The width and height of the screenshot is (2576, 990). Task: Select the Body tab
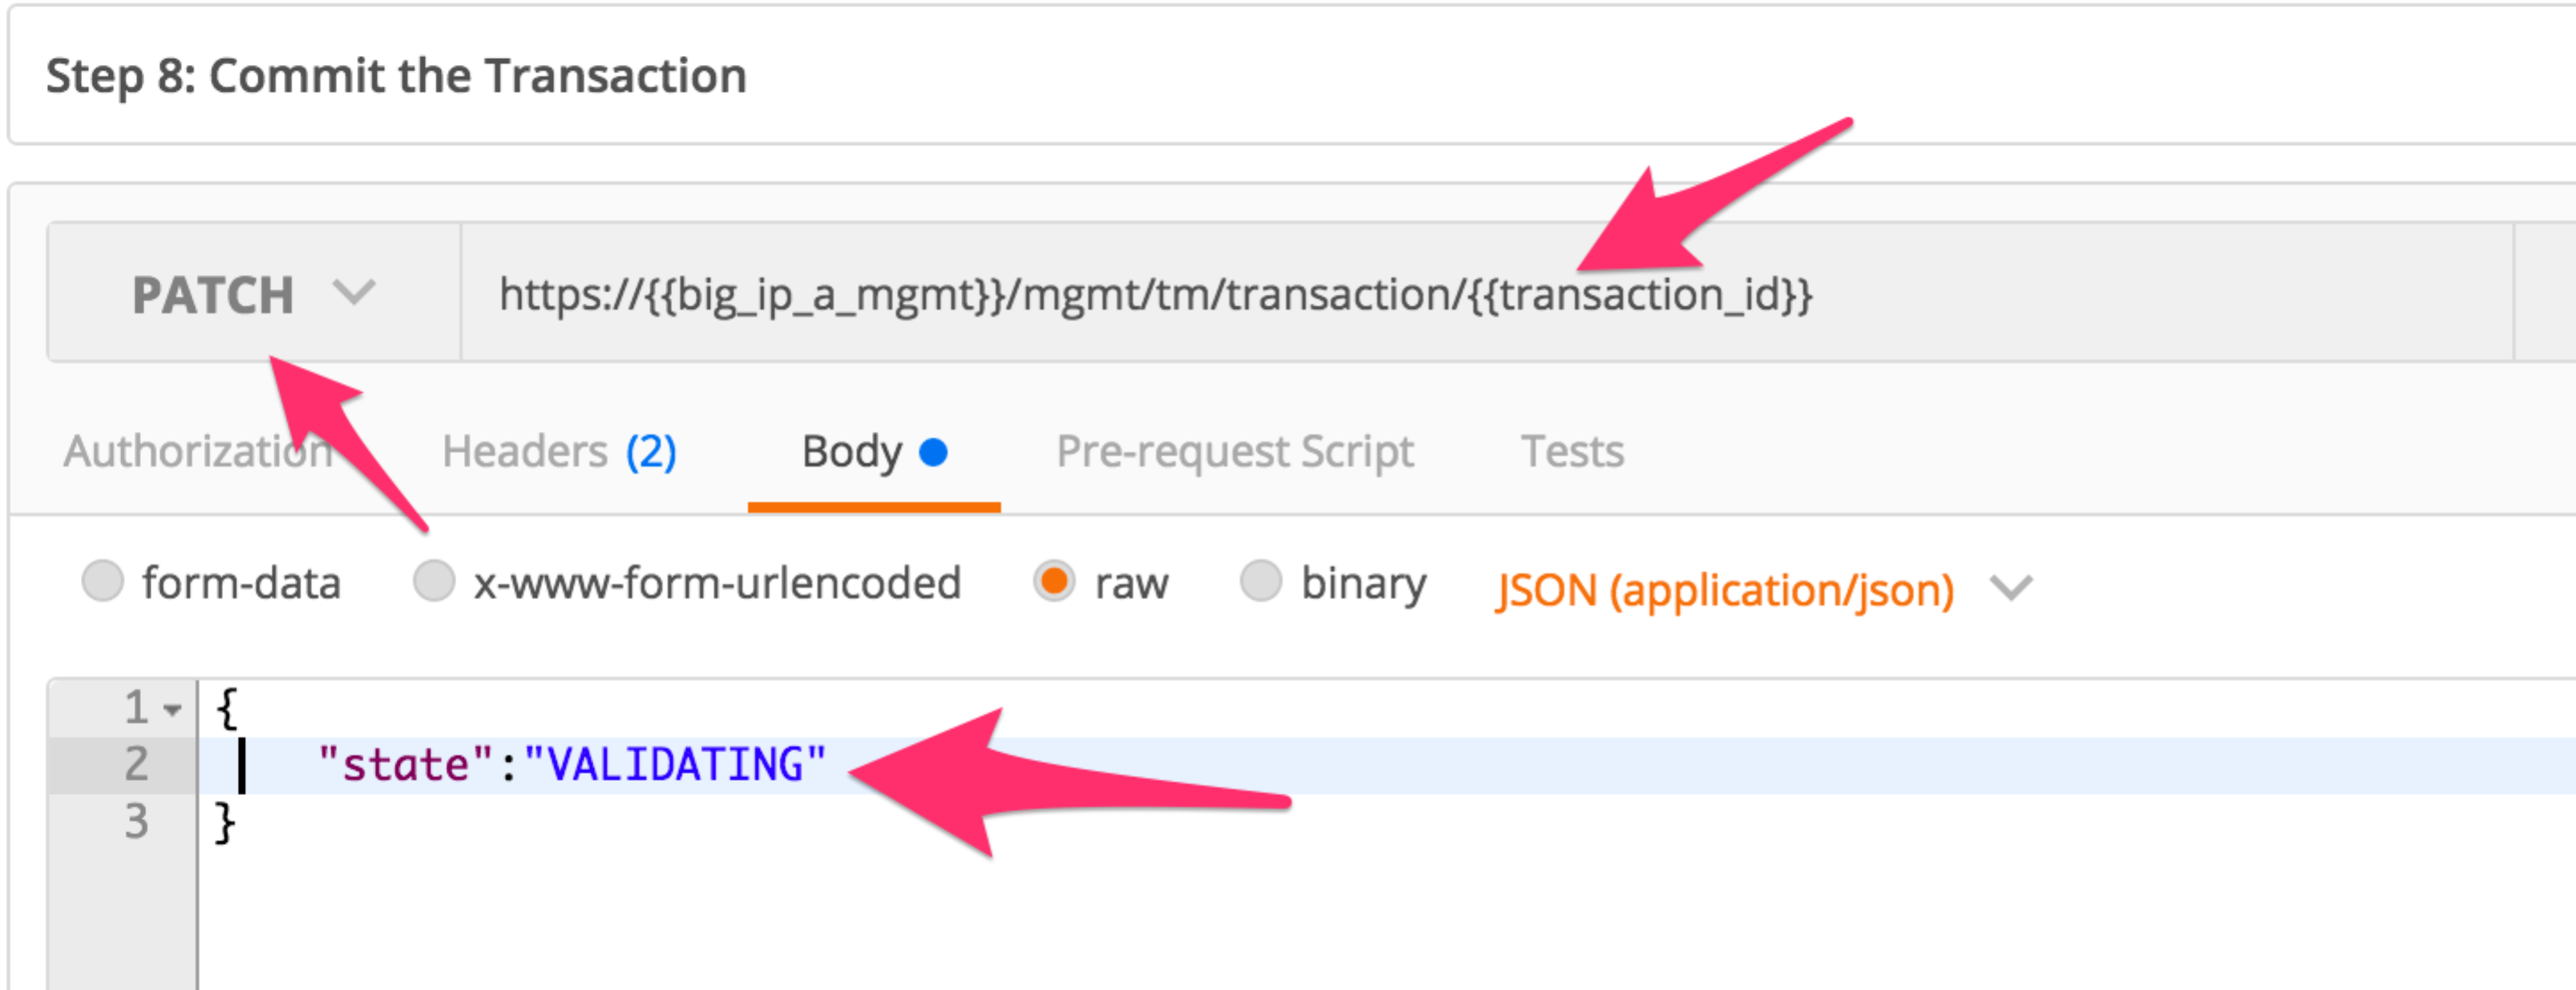(x=873, y=451)
